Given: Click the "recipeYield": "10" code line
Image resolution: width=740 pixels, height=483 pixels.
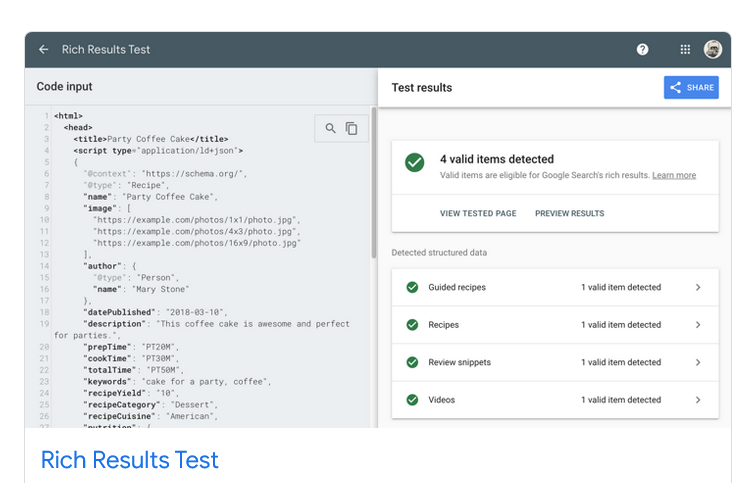Looking at the screenshot, I should (x=131, y=393).
